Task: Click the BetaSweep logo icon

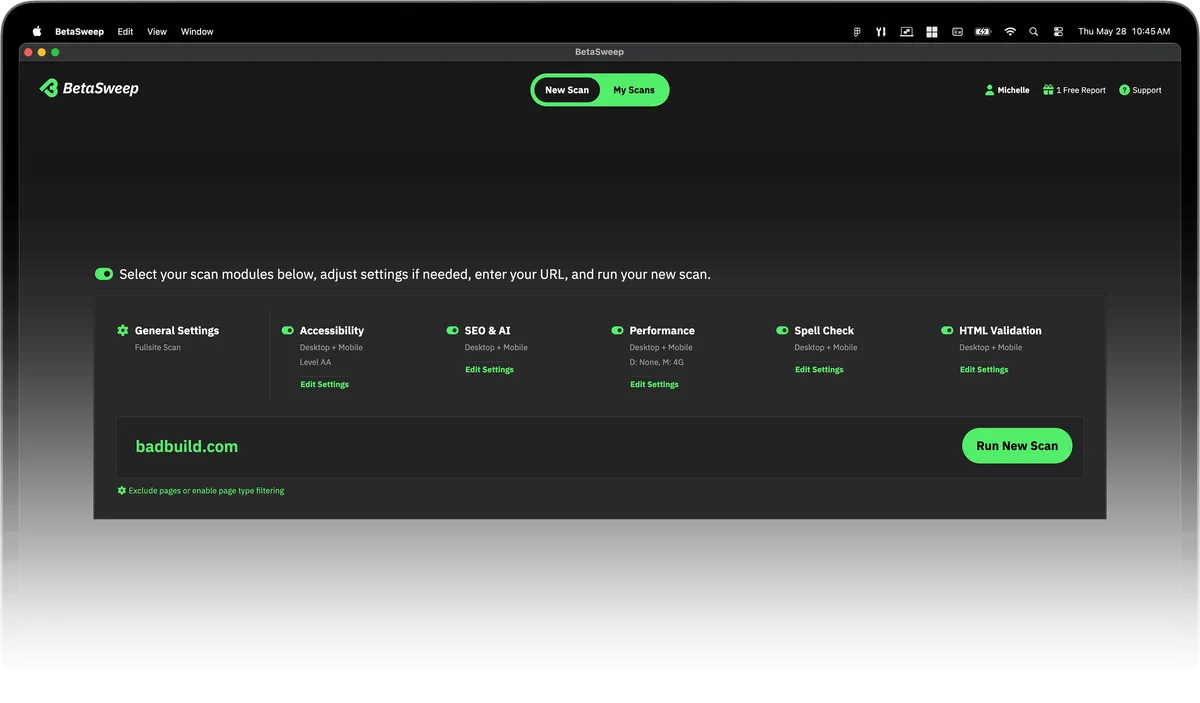Action: 48,88
